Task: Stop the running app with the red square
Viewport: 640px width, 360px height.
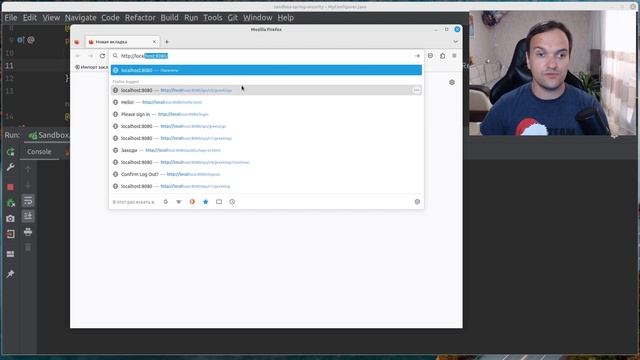Action: (11, 187)
